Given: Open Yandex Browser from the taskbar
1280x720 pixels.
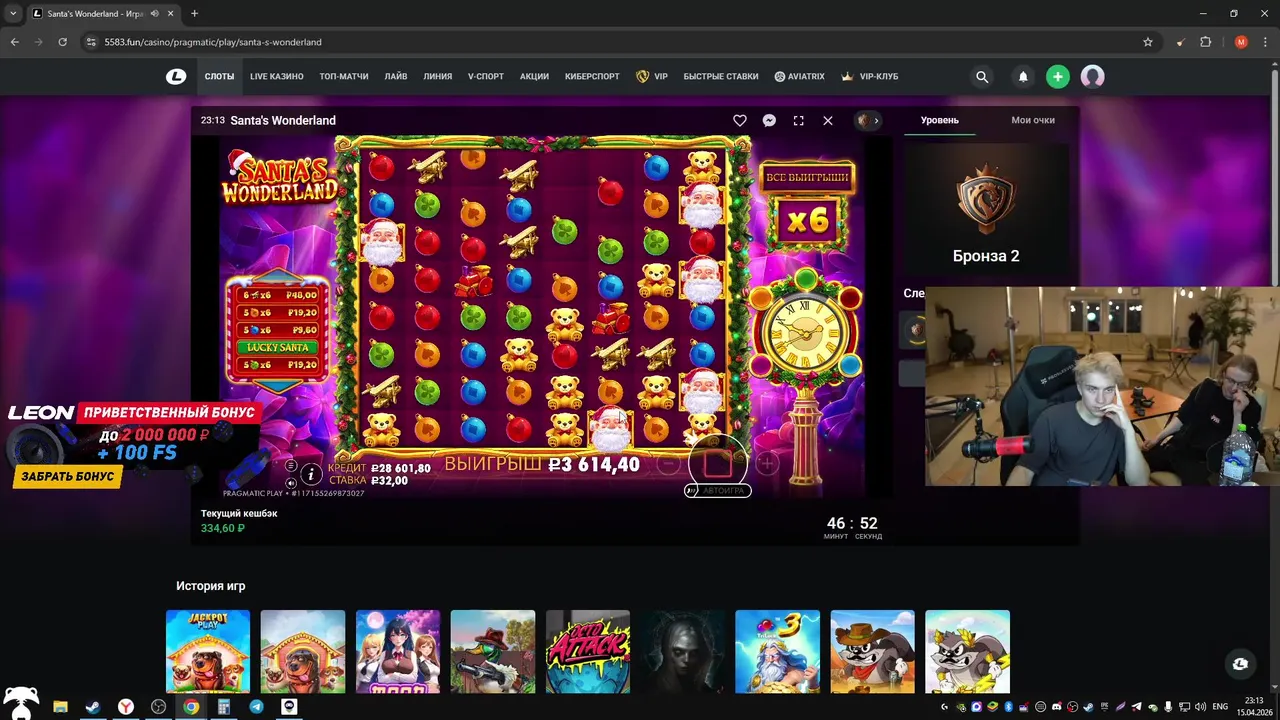Looking at the screenshot, I should click(125, 707).
